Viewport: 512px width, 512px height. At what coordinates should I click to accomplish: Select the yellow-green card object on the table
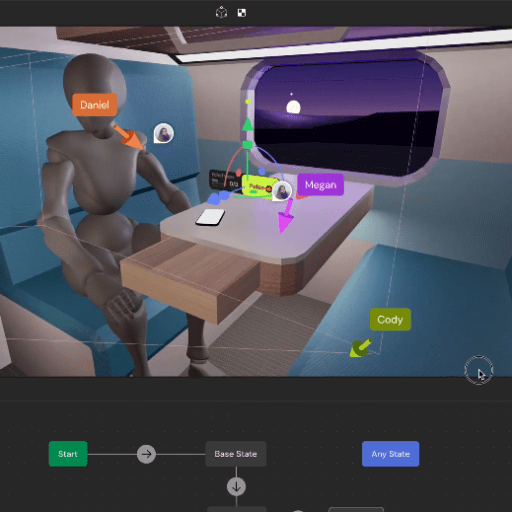[x=258, y=186]
